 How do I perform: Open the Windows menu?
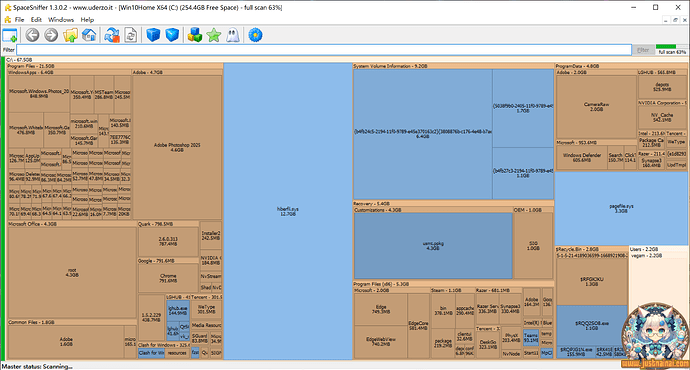click(x=61, y=19)
